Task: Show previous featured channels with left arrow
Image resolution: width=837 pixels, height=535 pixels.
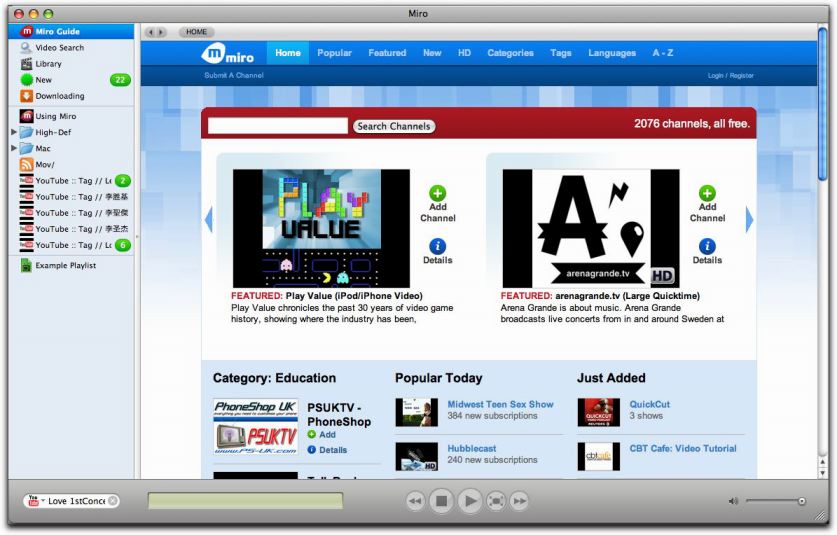Action: click(209, 219)
